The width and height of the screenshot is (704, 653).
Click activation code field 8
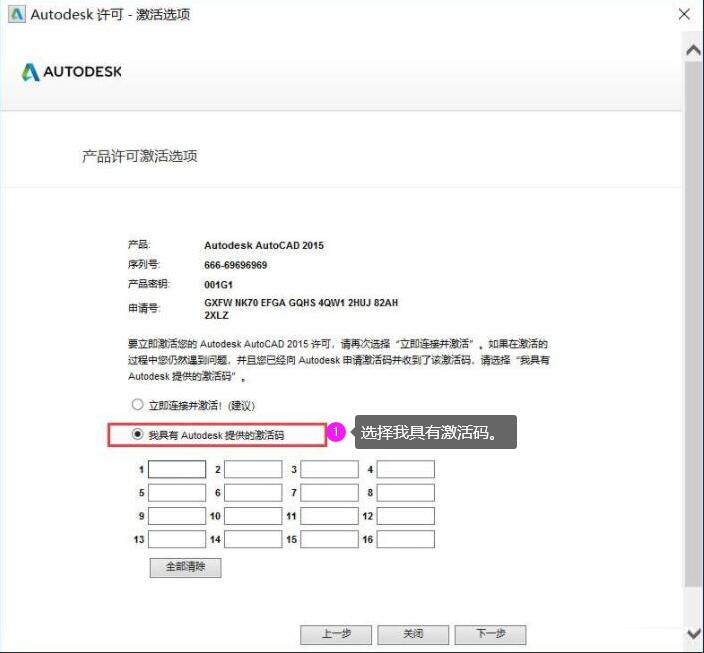pyautogui.click(x=406, y=493)
